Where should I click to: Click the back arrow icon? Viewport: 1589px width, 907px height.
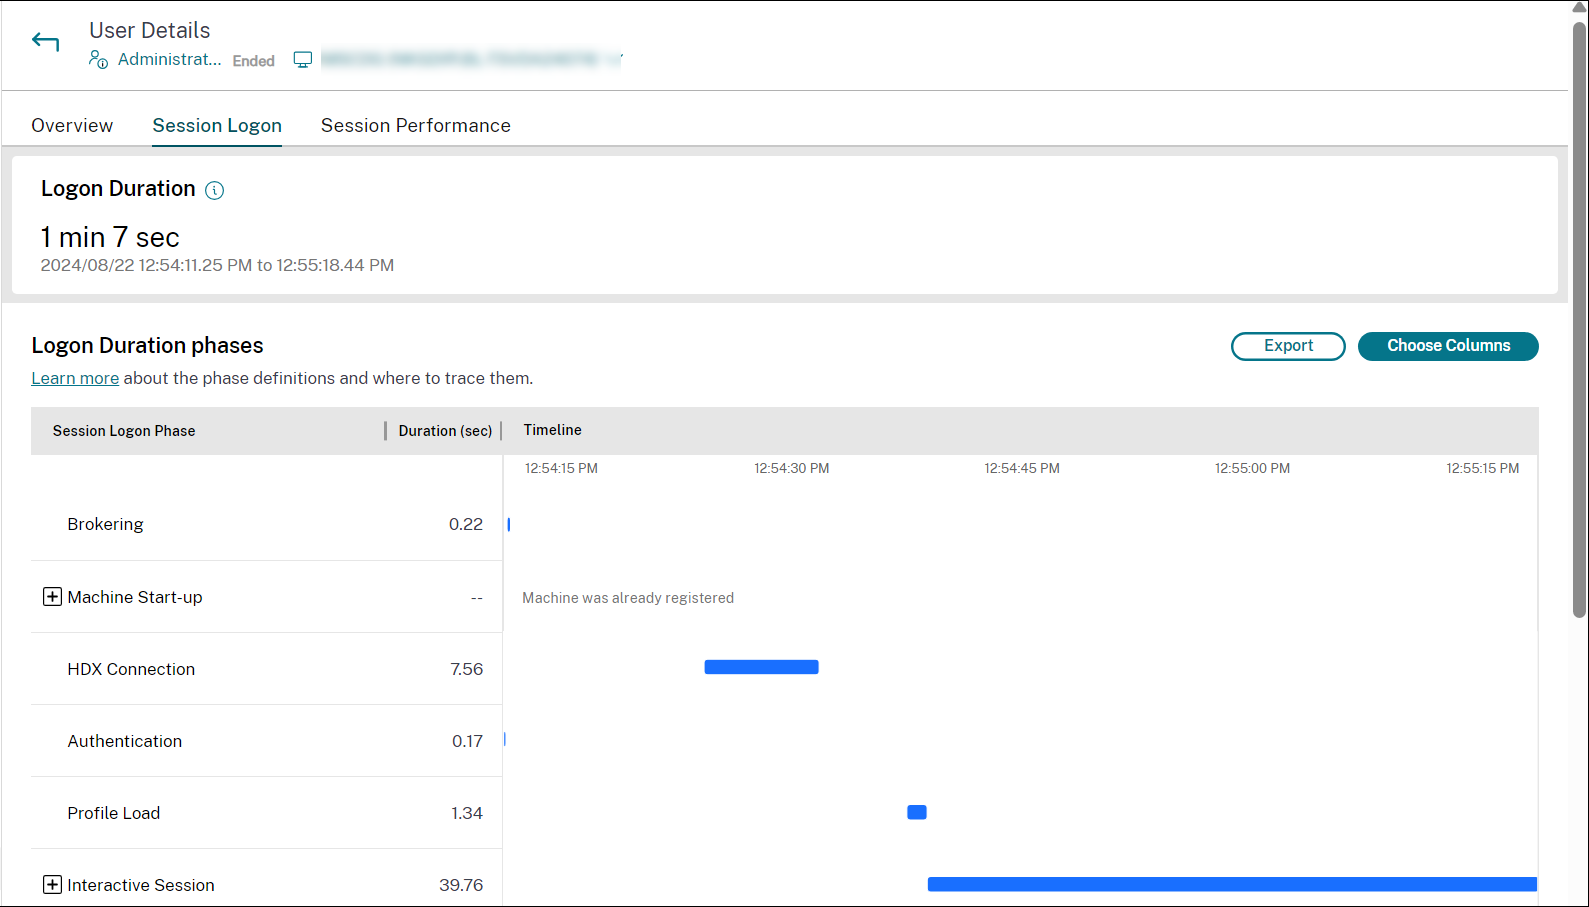45,42
